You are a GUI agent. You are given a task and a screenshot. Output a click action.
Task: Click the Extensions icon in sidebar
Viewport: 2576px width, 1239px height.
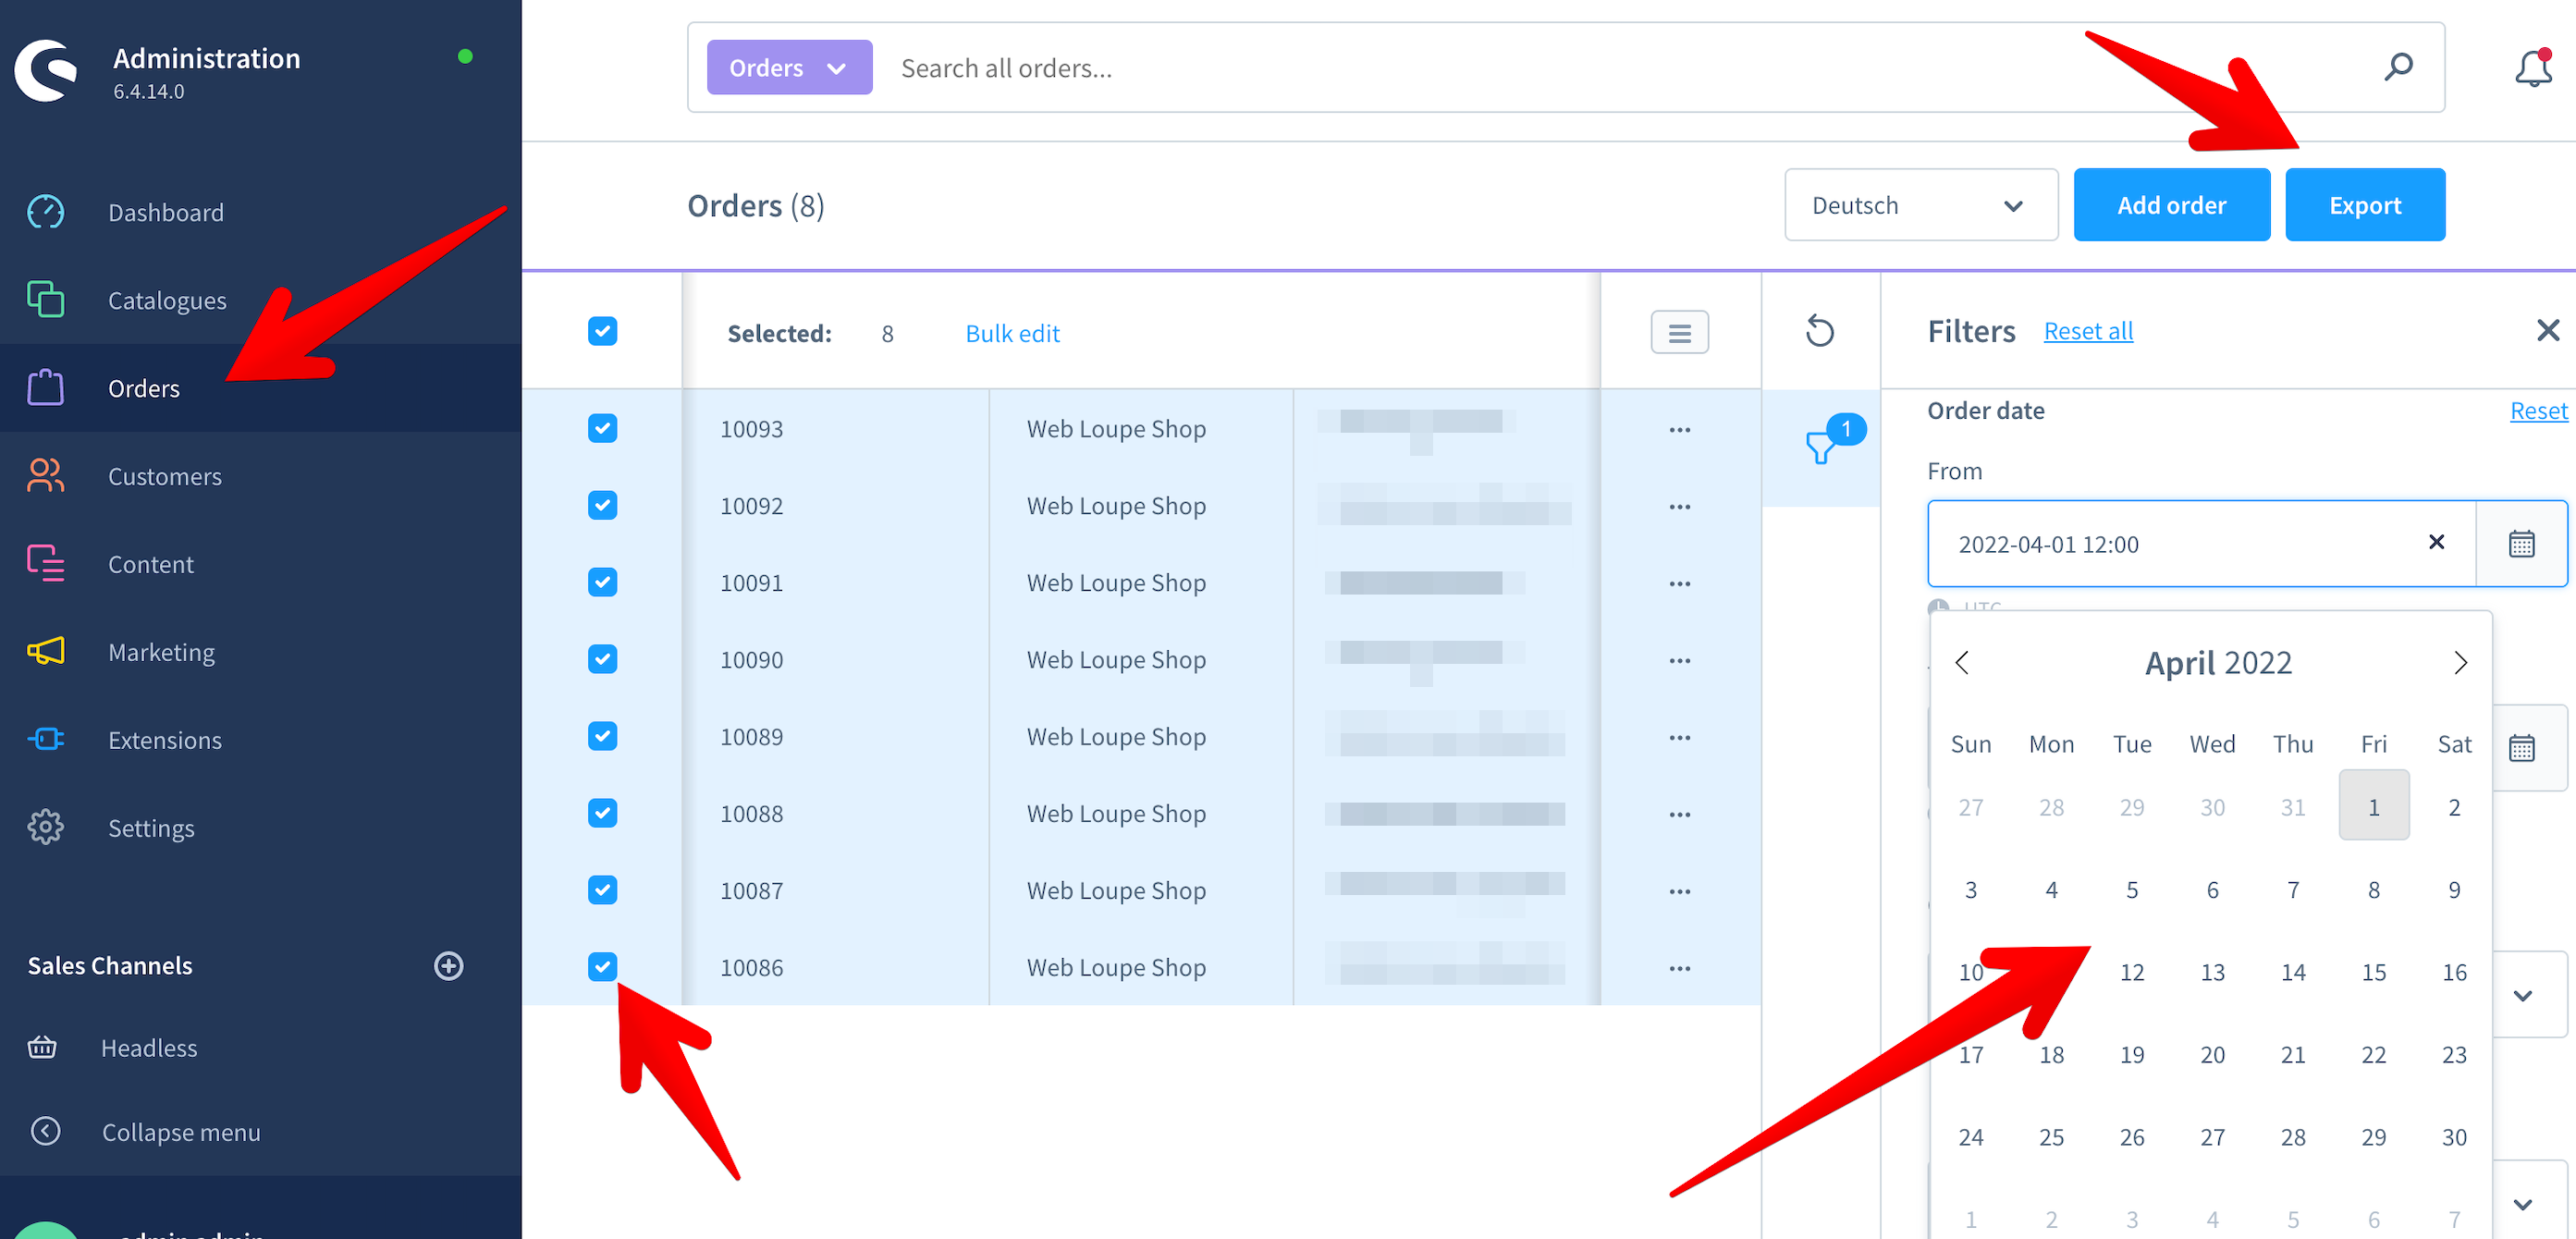point(46,740)
